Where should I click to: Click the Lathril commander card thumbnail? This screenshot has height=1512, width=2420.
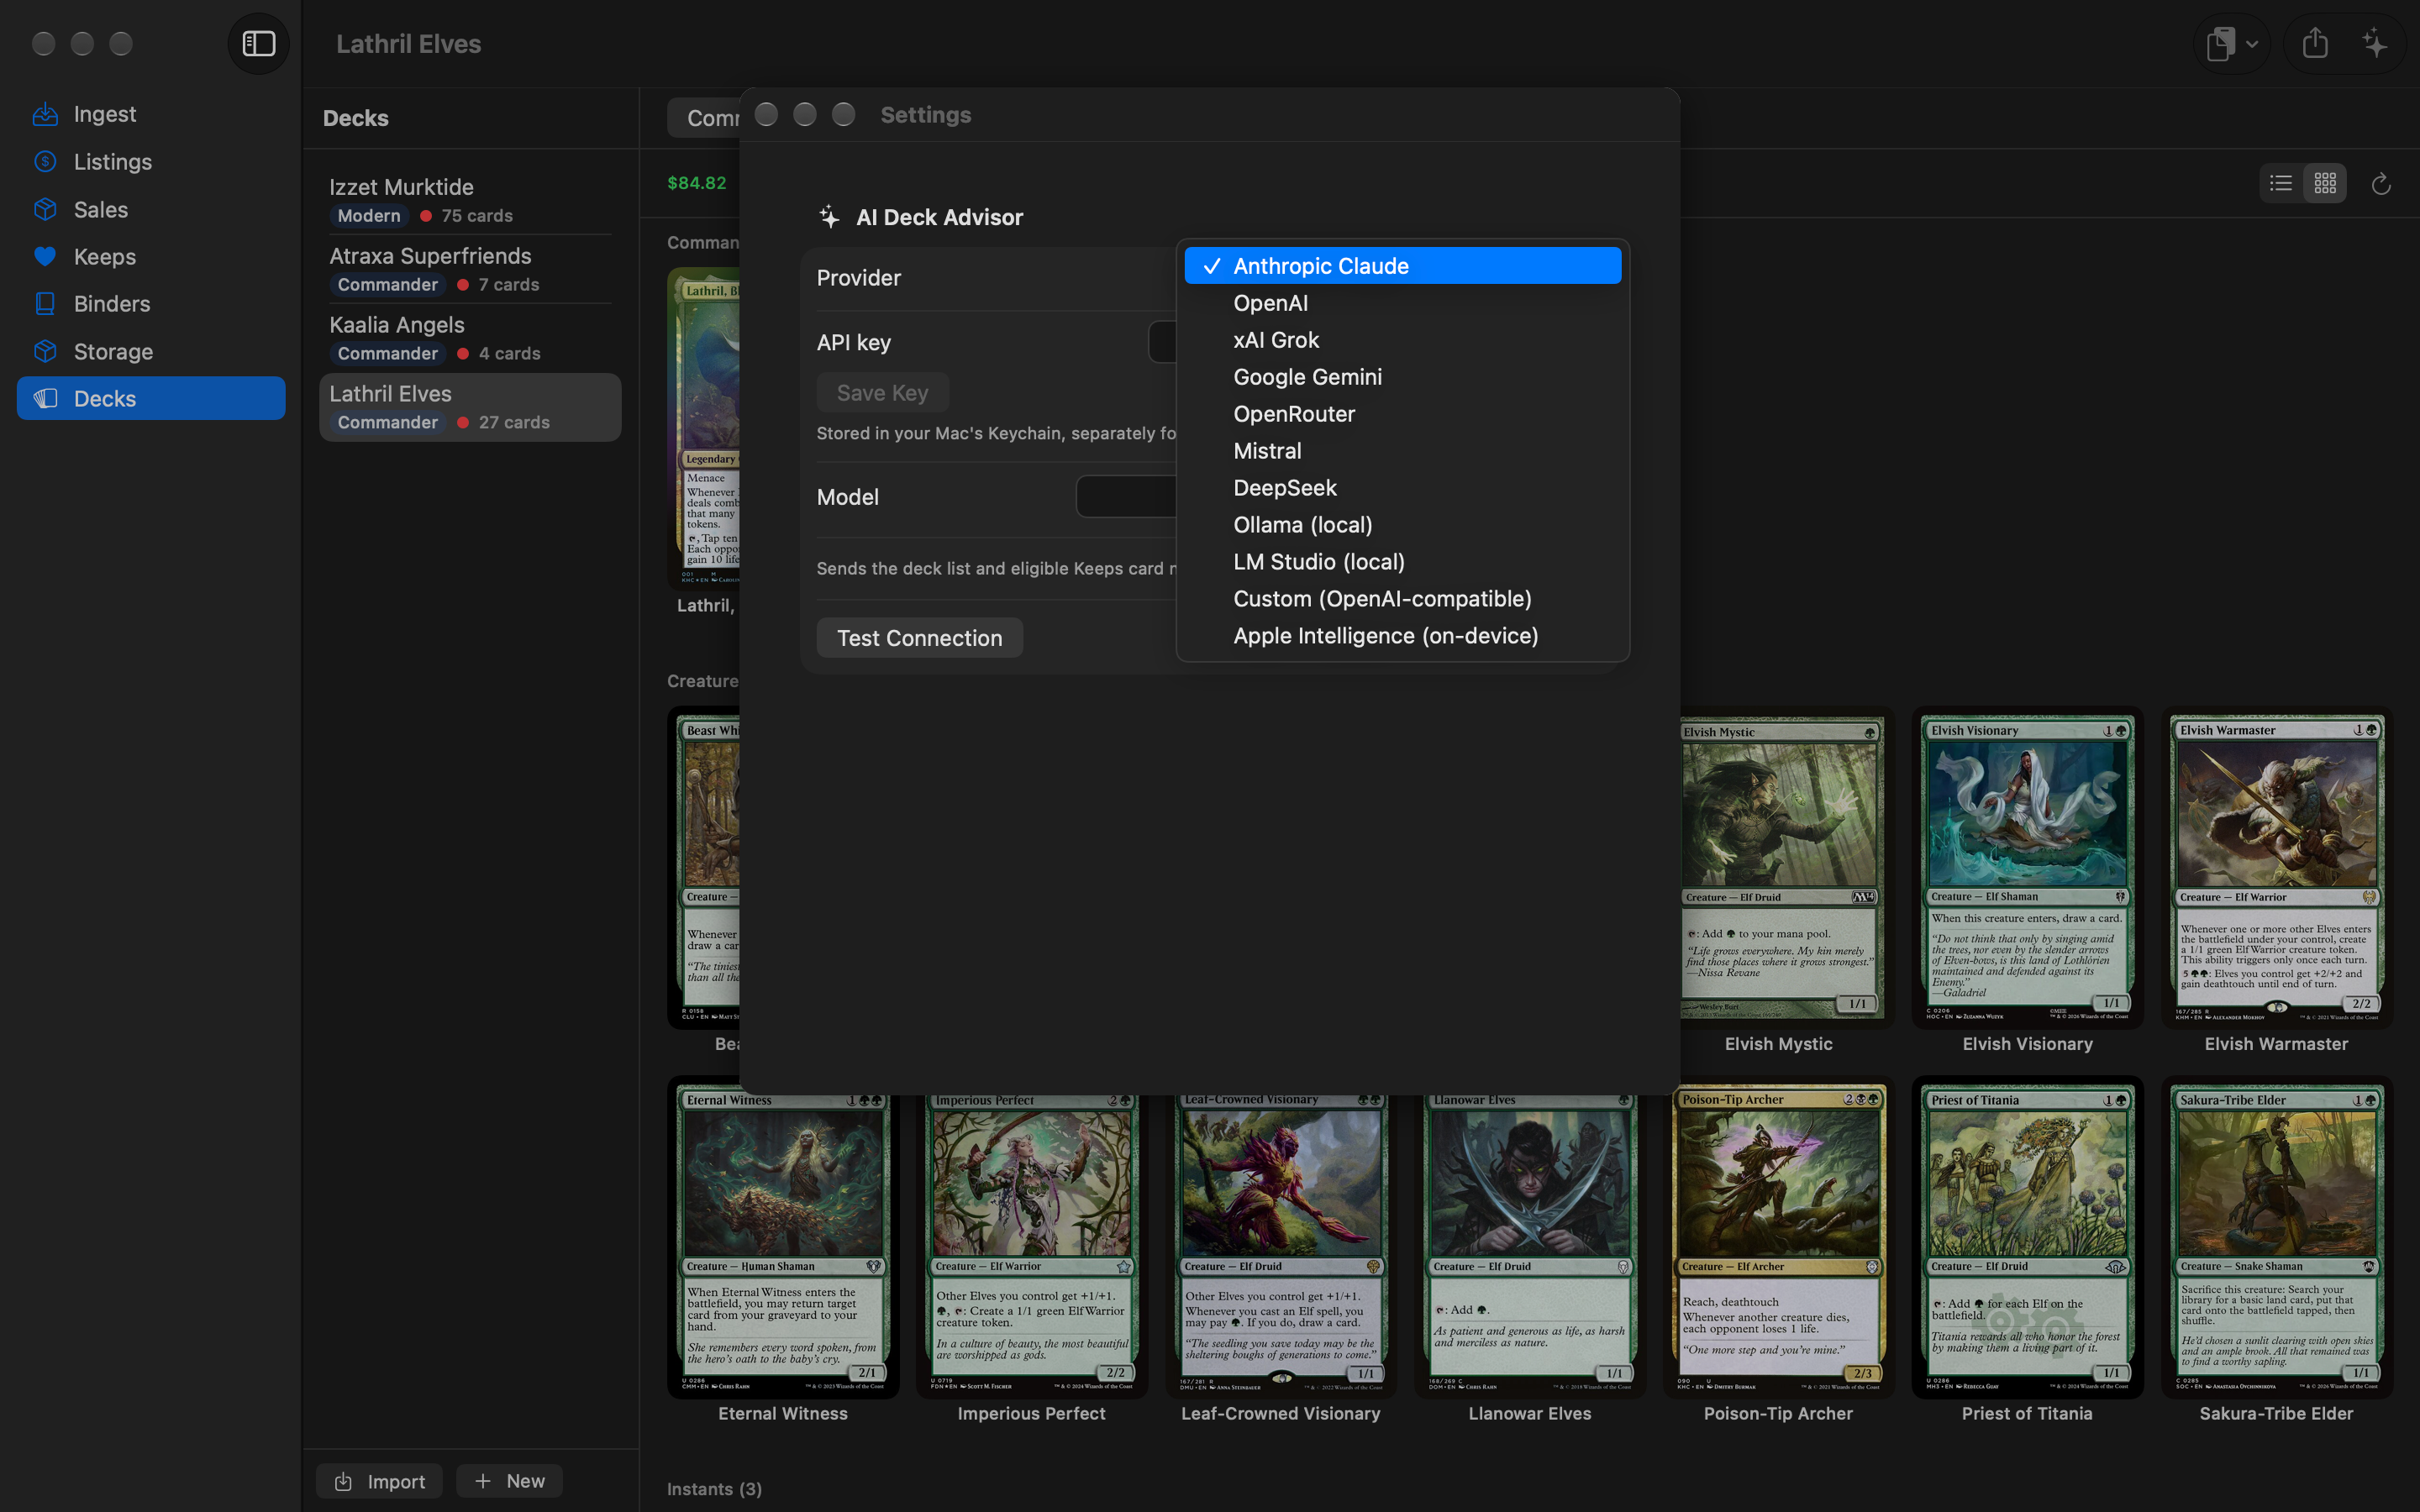(704, 428)
